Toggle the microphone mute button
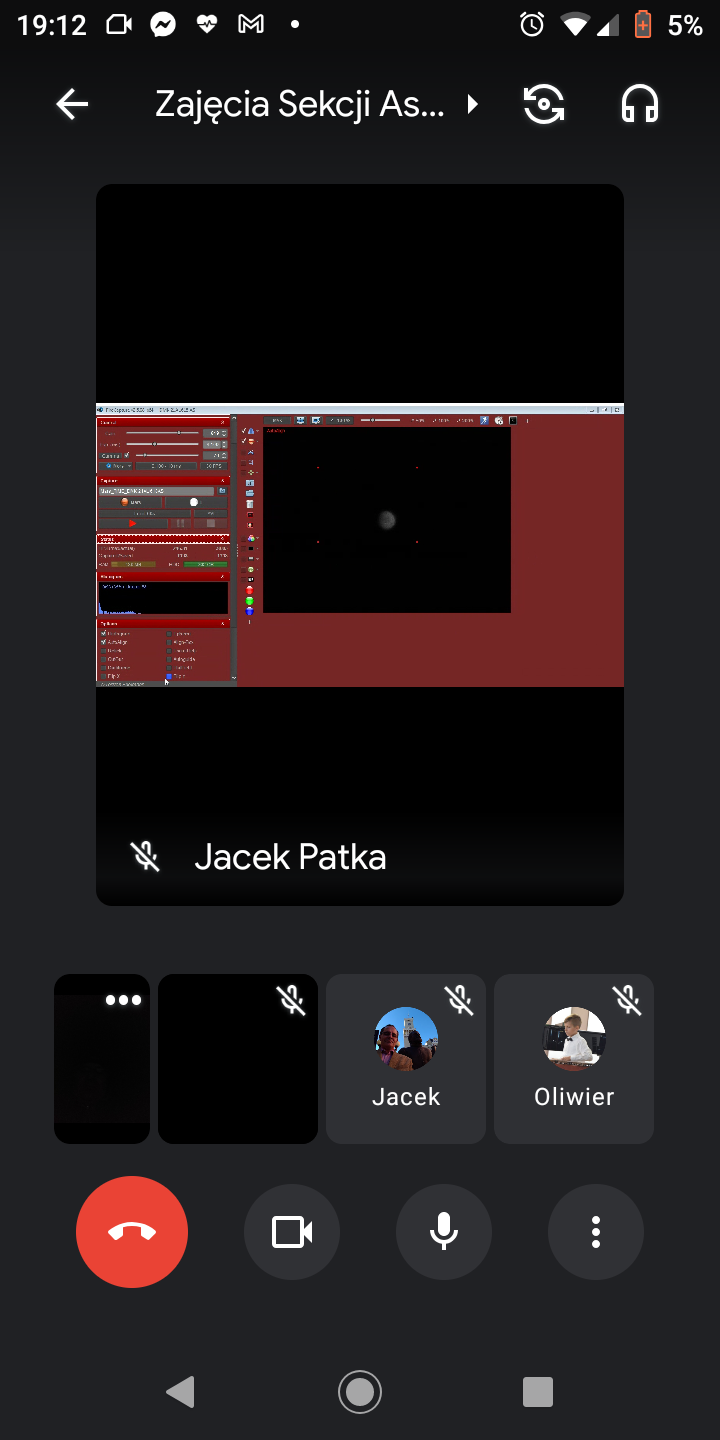 point(444,1232)
